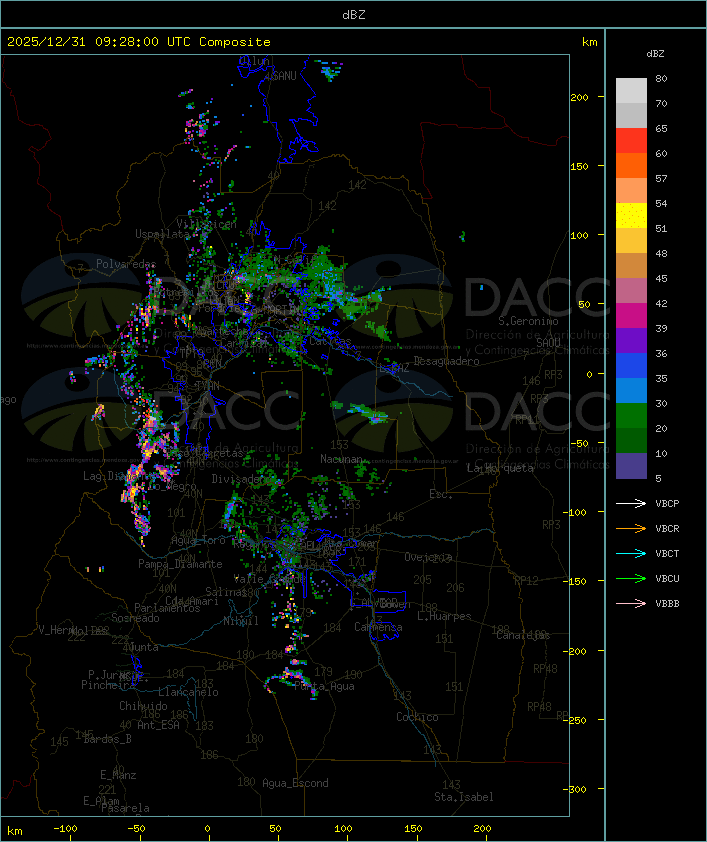Viewport: 707px width, 842px height.
Task: Click the 2025/12/31 09:28:00 UTC Composite timestamp
Action: point(139,42)
